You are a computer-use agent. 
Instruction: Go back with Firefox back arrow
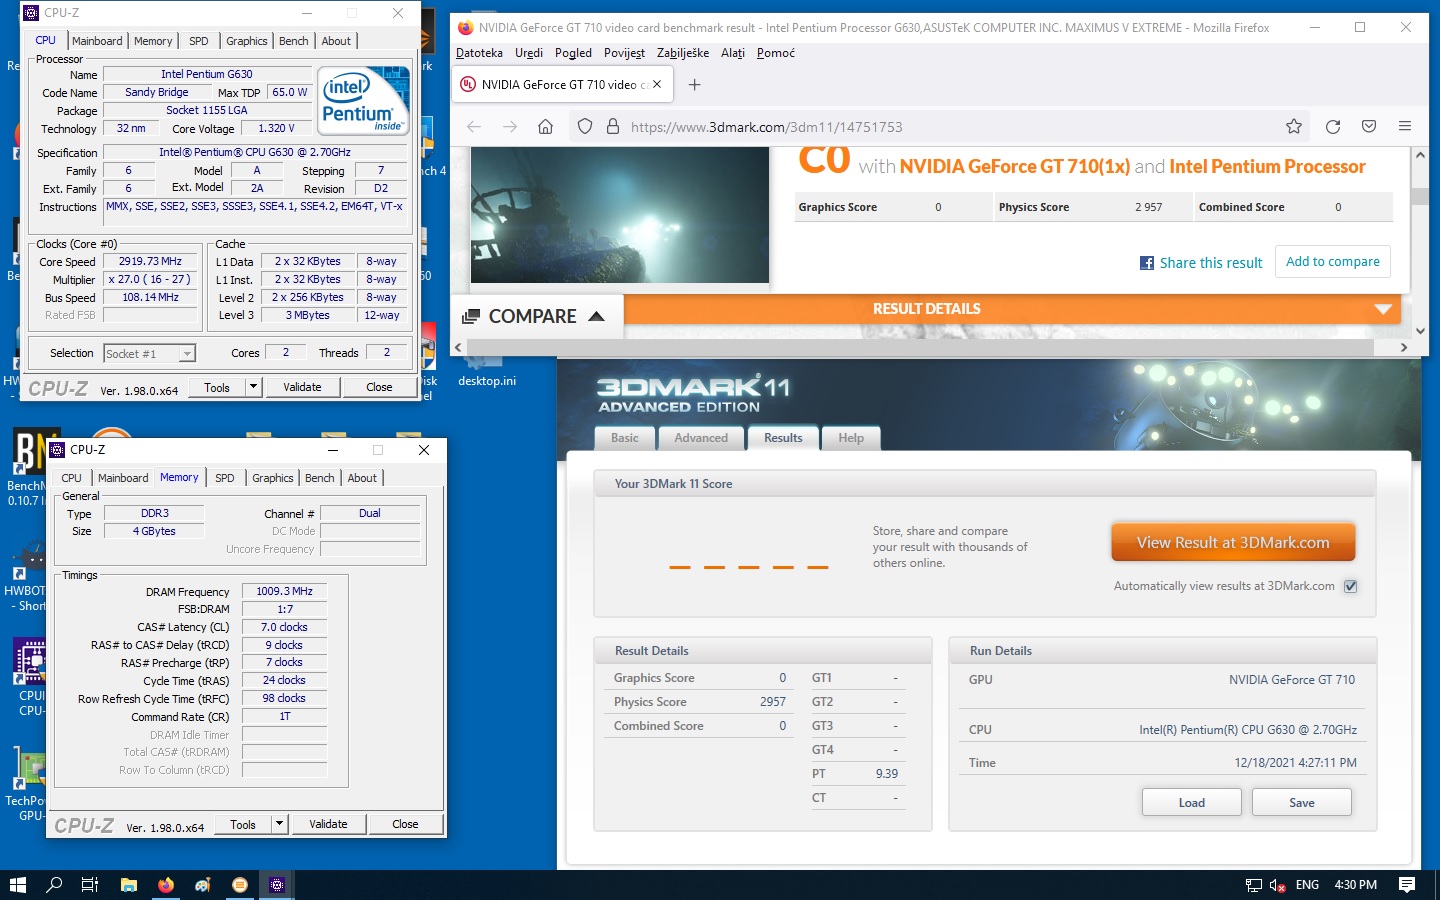(474, 126)
